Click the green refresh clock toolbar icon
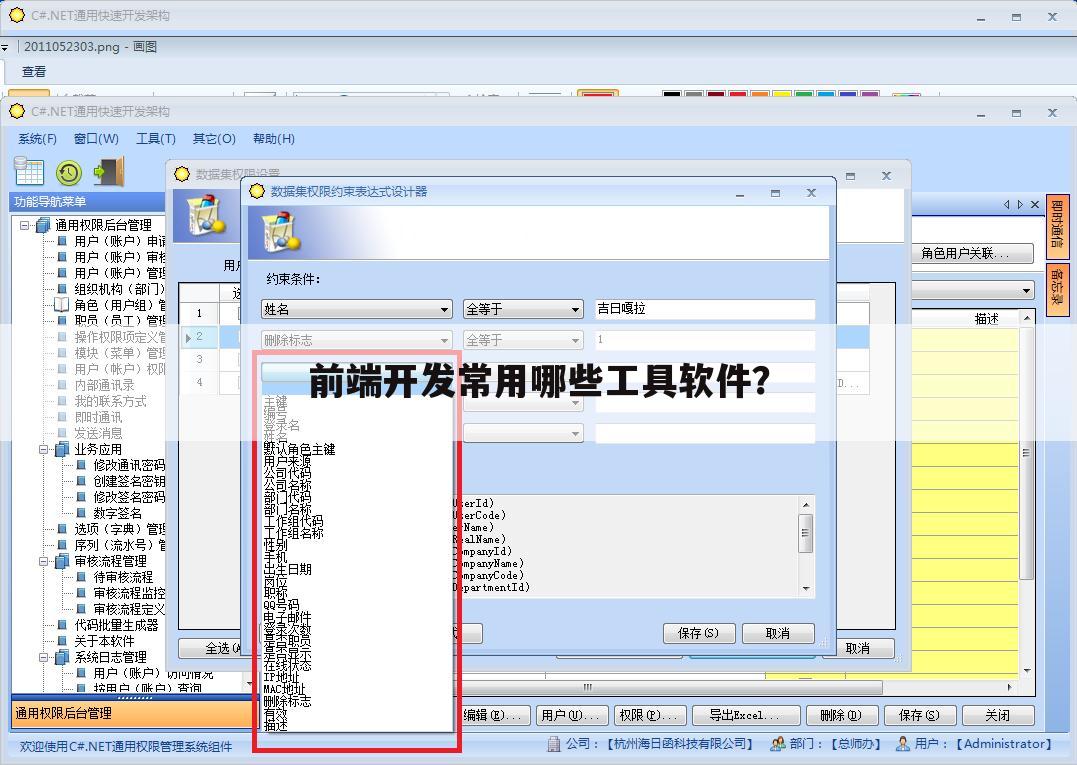This screenshot has height=765, width=1077. 69,172
